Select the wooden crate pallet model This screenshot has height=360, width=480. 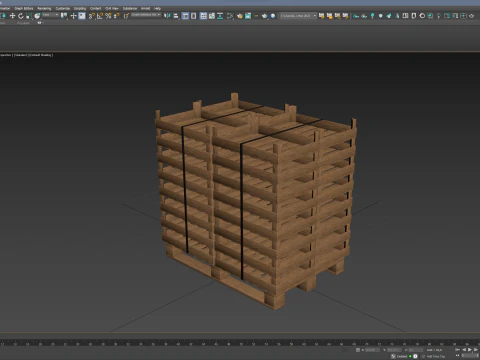[257, 200]
